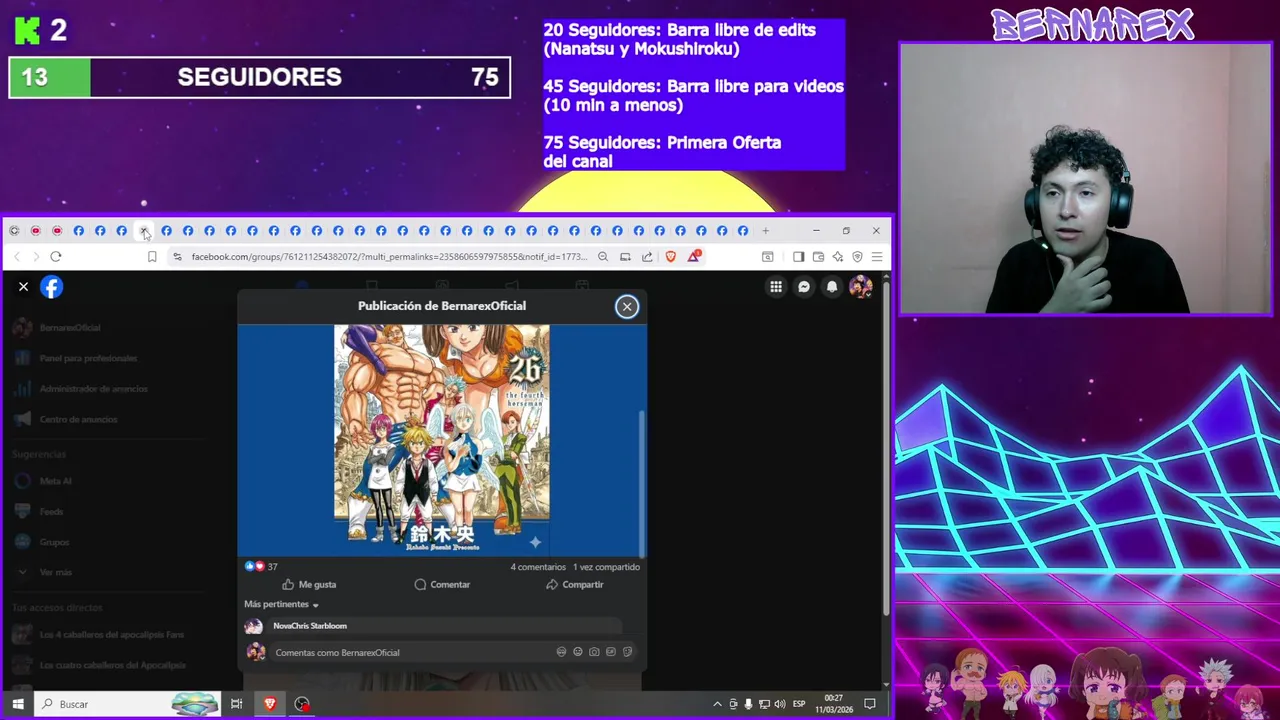
Task: Click the Facebook logo icon
Action: point(52,287)
